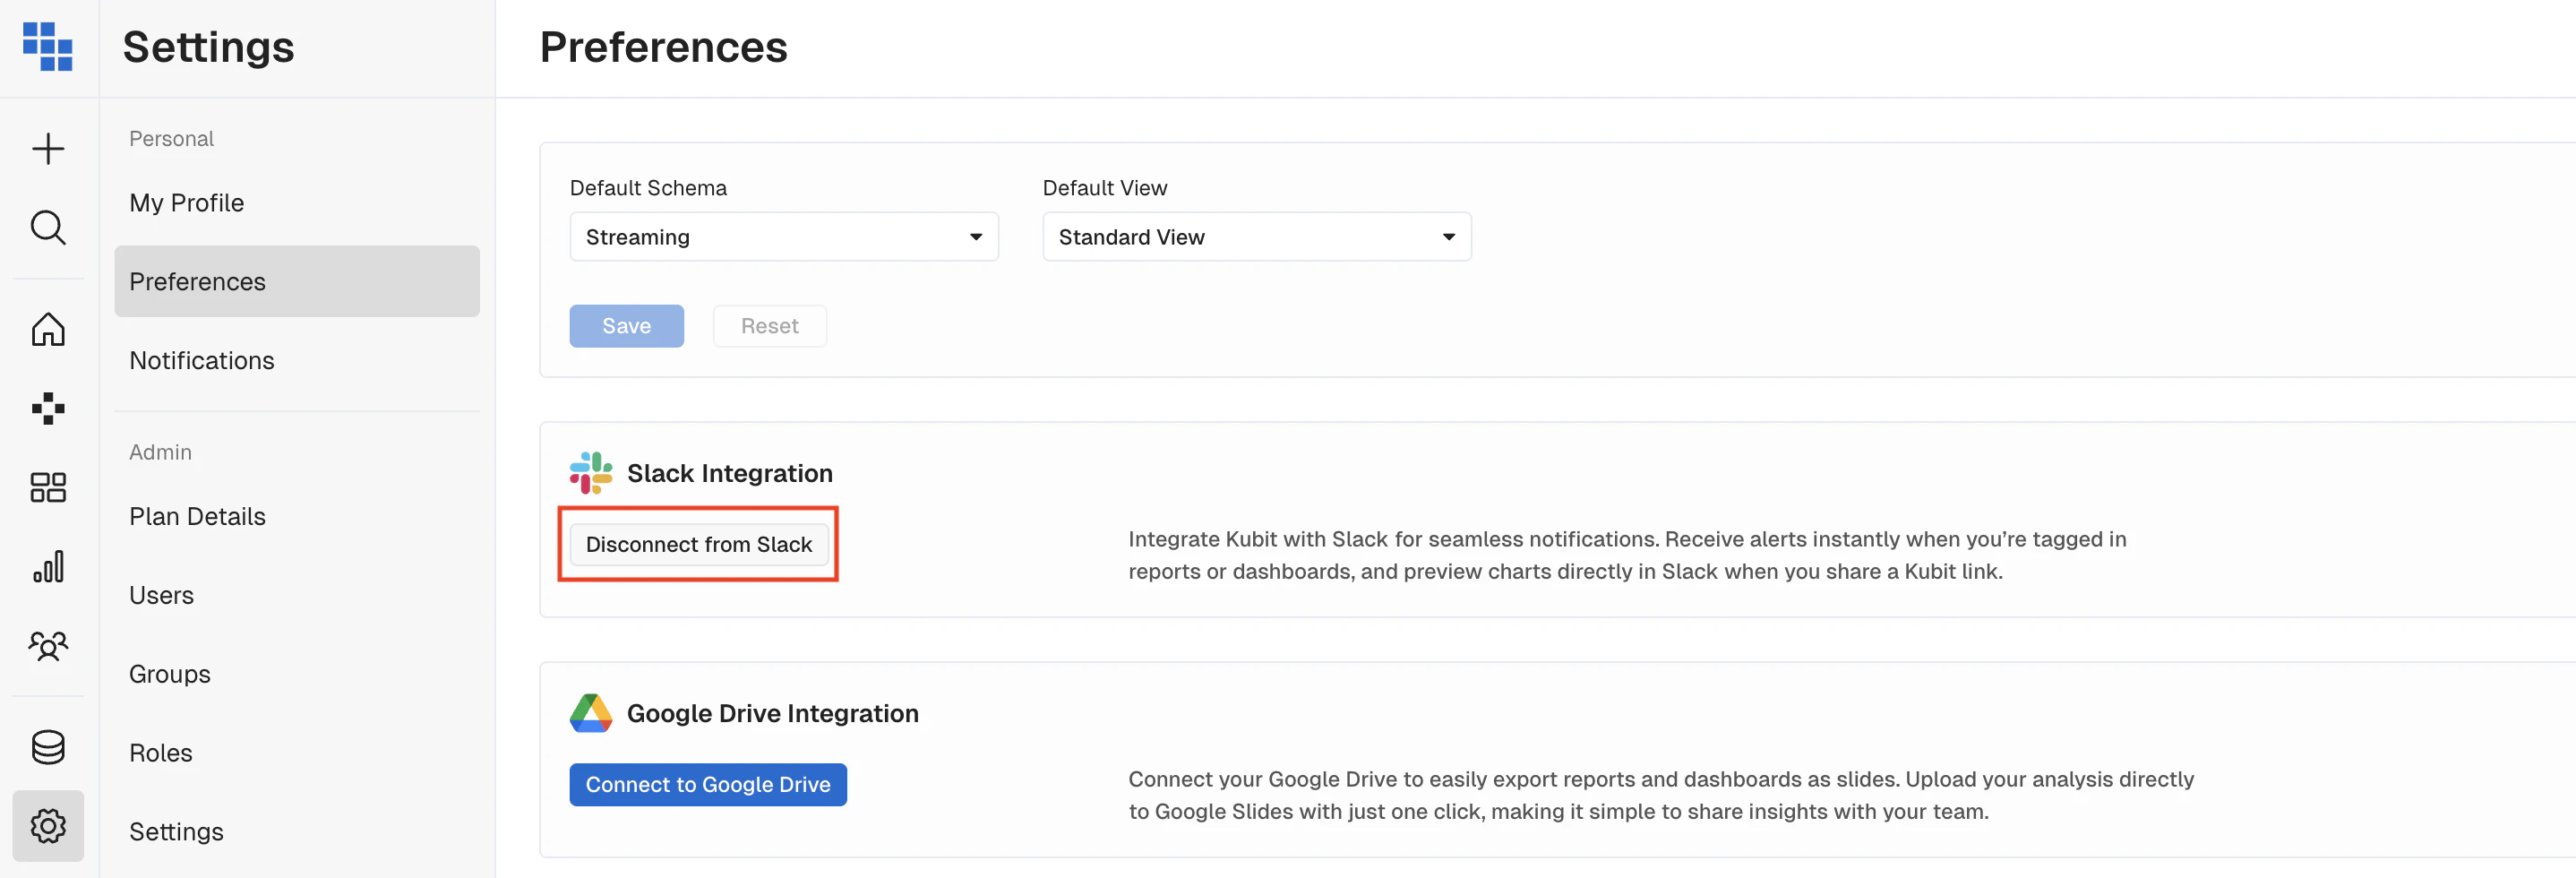Click the Save button
Screen dimensions: 2576x878
626,326
